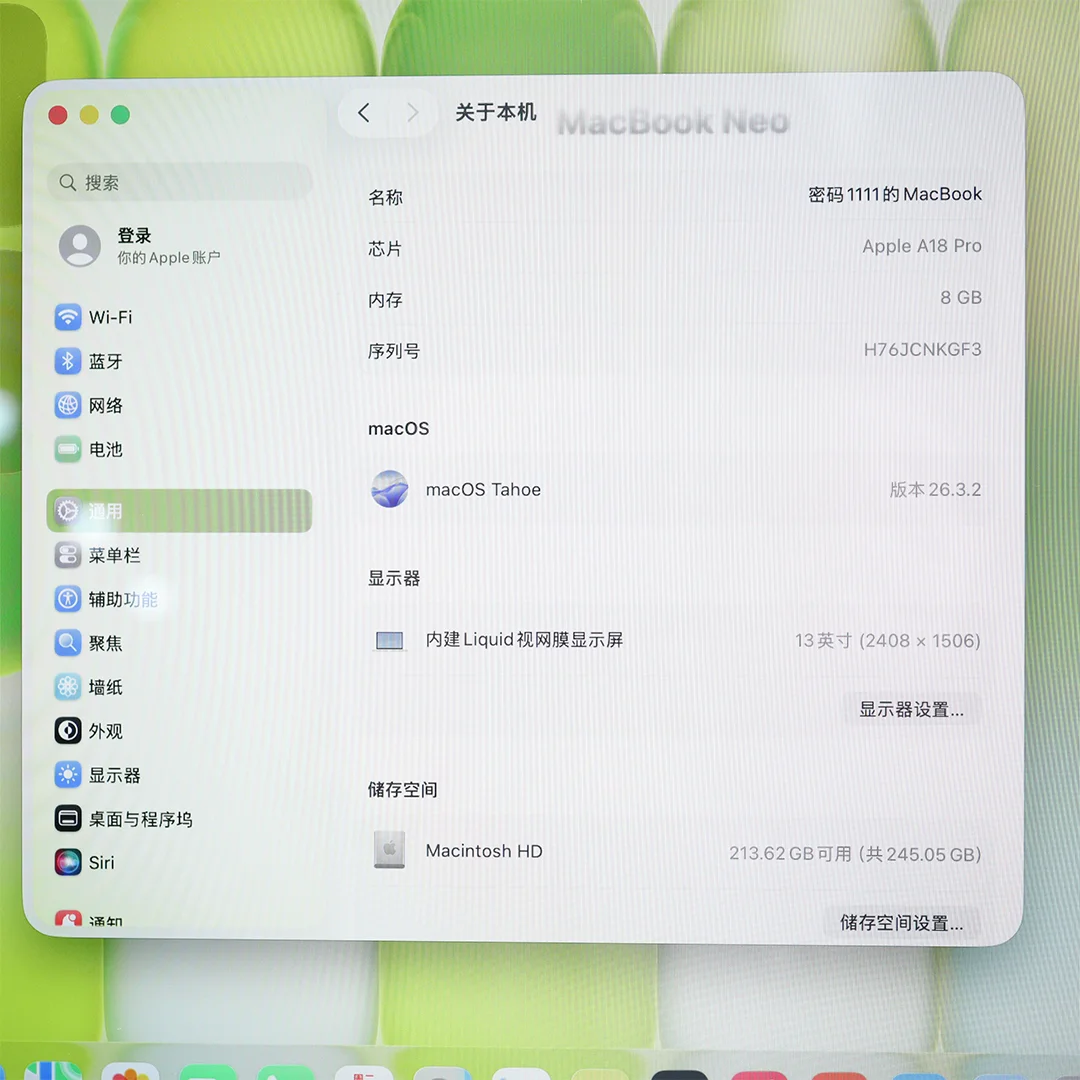The width and height of the screenshot is (1080, 1080).
Task: Open 外观 appearance settings
Action: click(x=105, y=731)
